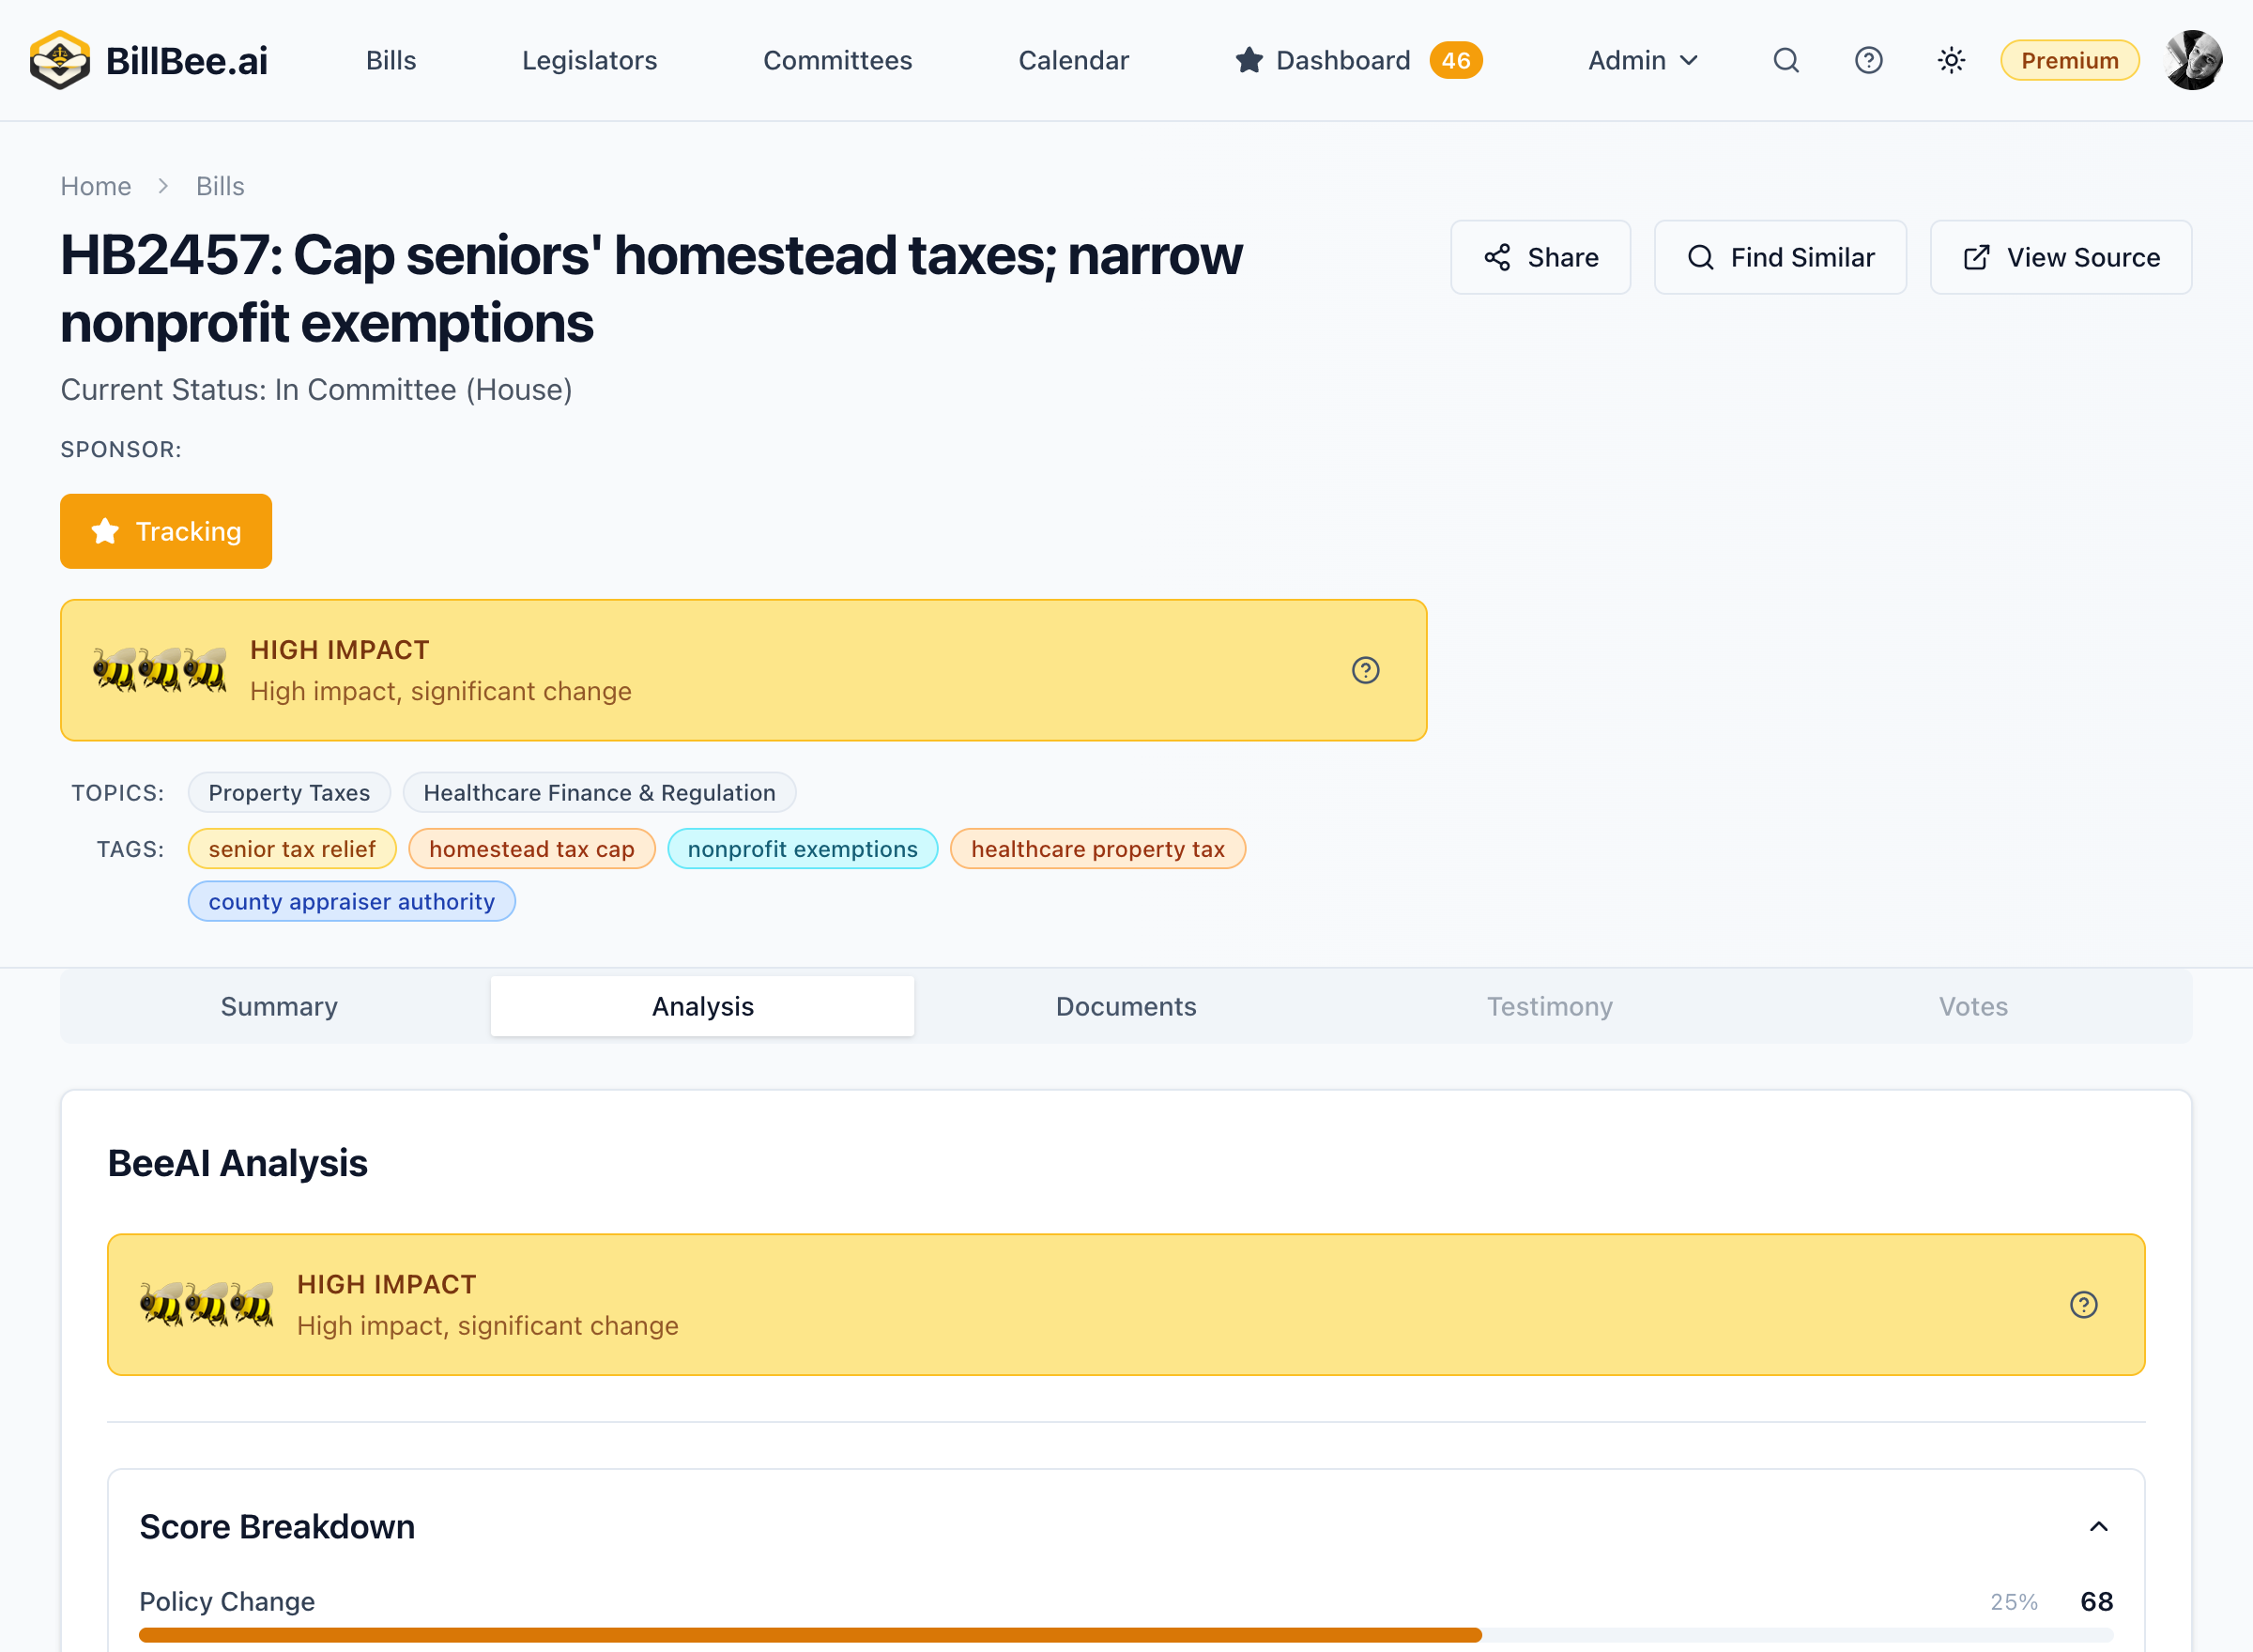Image resolution: width=2253 pixels, height=1652 pixels.
Task: Select the nonprofit exemptions tag
Action: pyautogui.click(x=802, y=849)
